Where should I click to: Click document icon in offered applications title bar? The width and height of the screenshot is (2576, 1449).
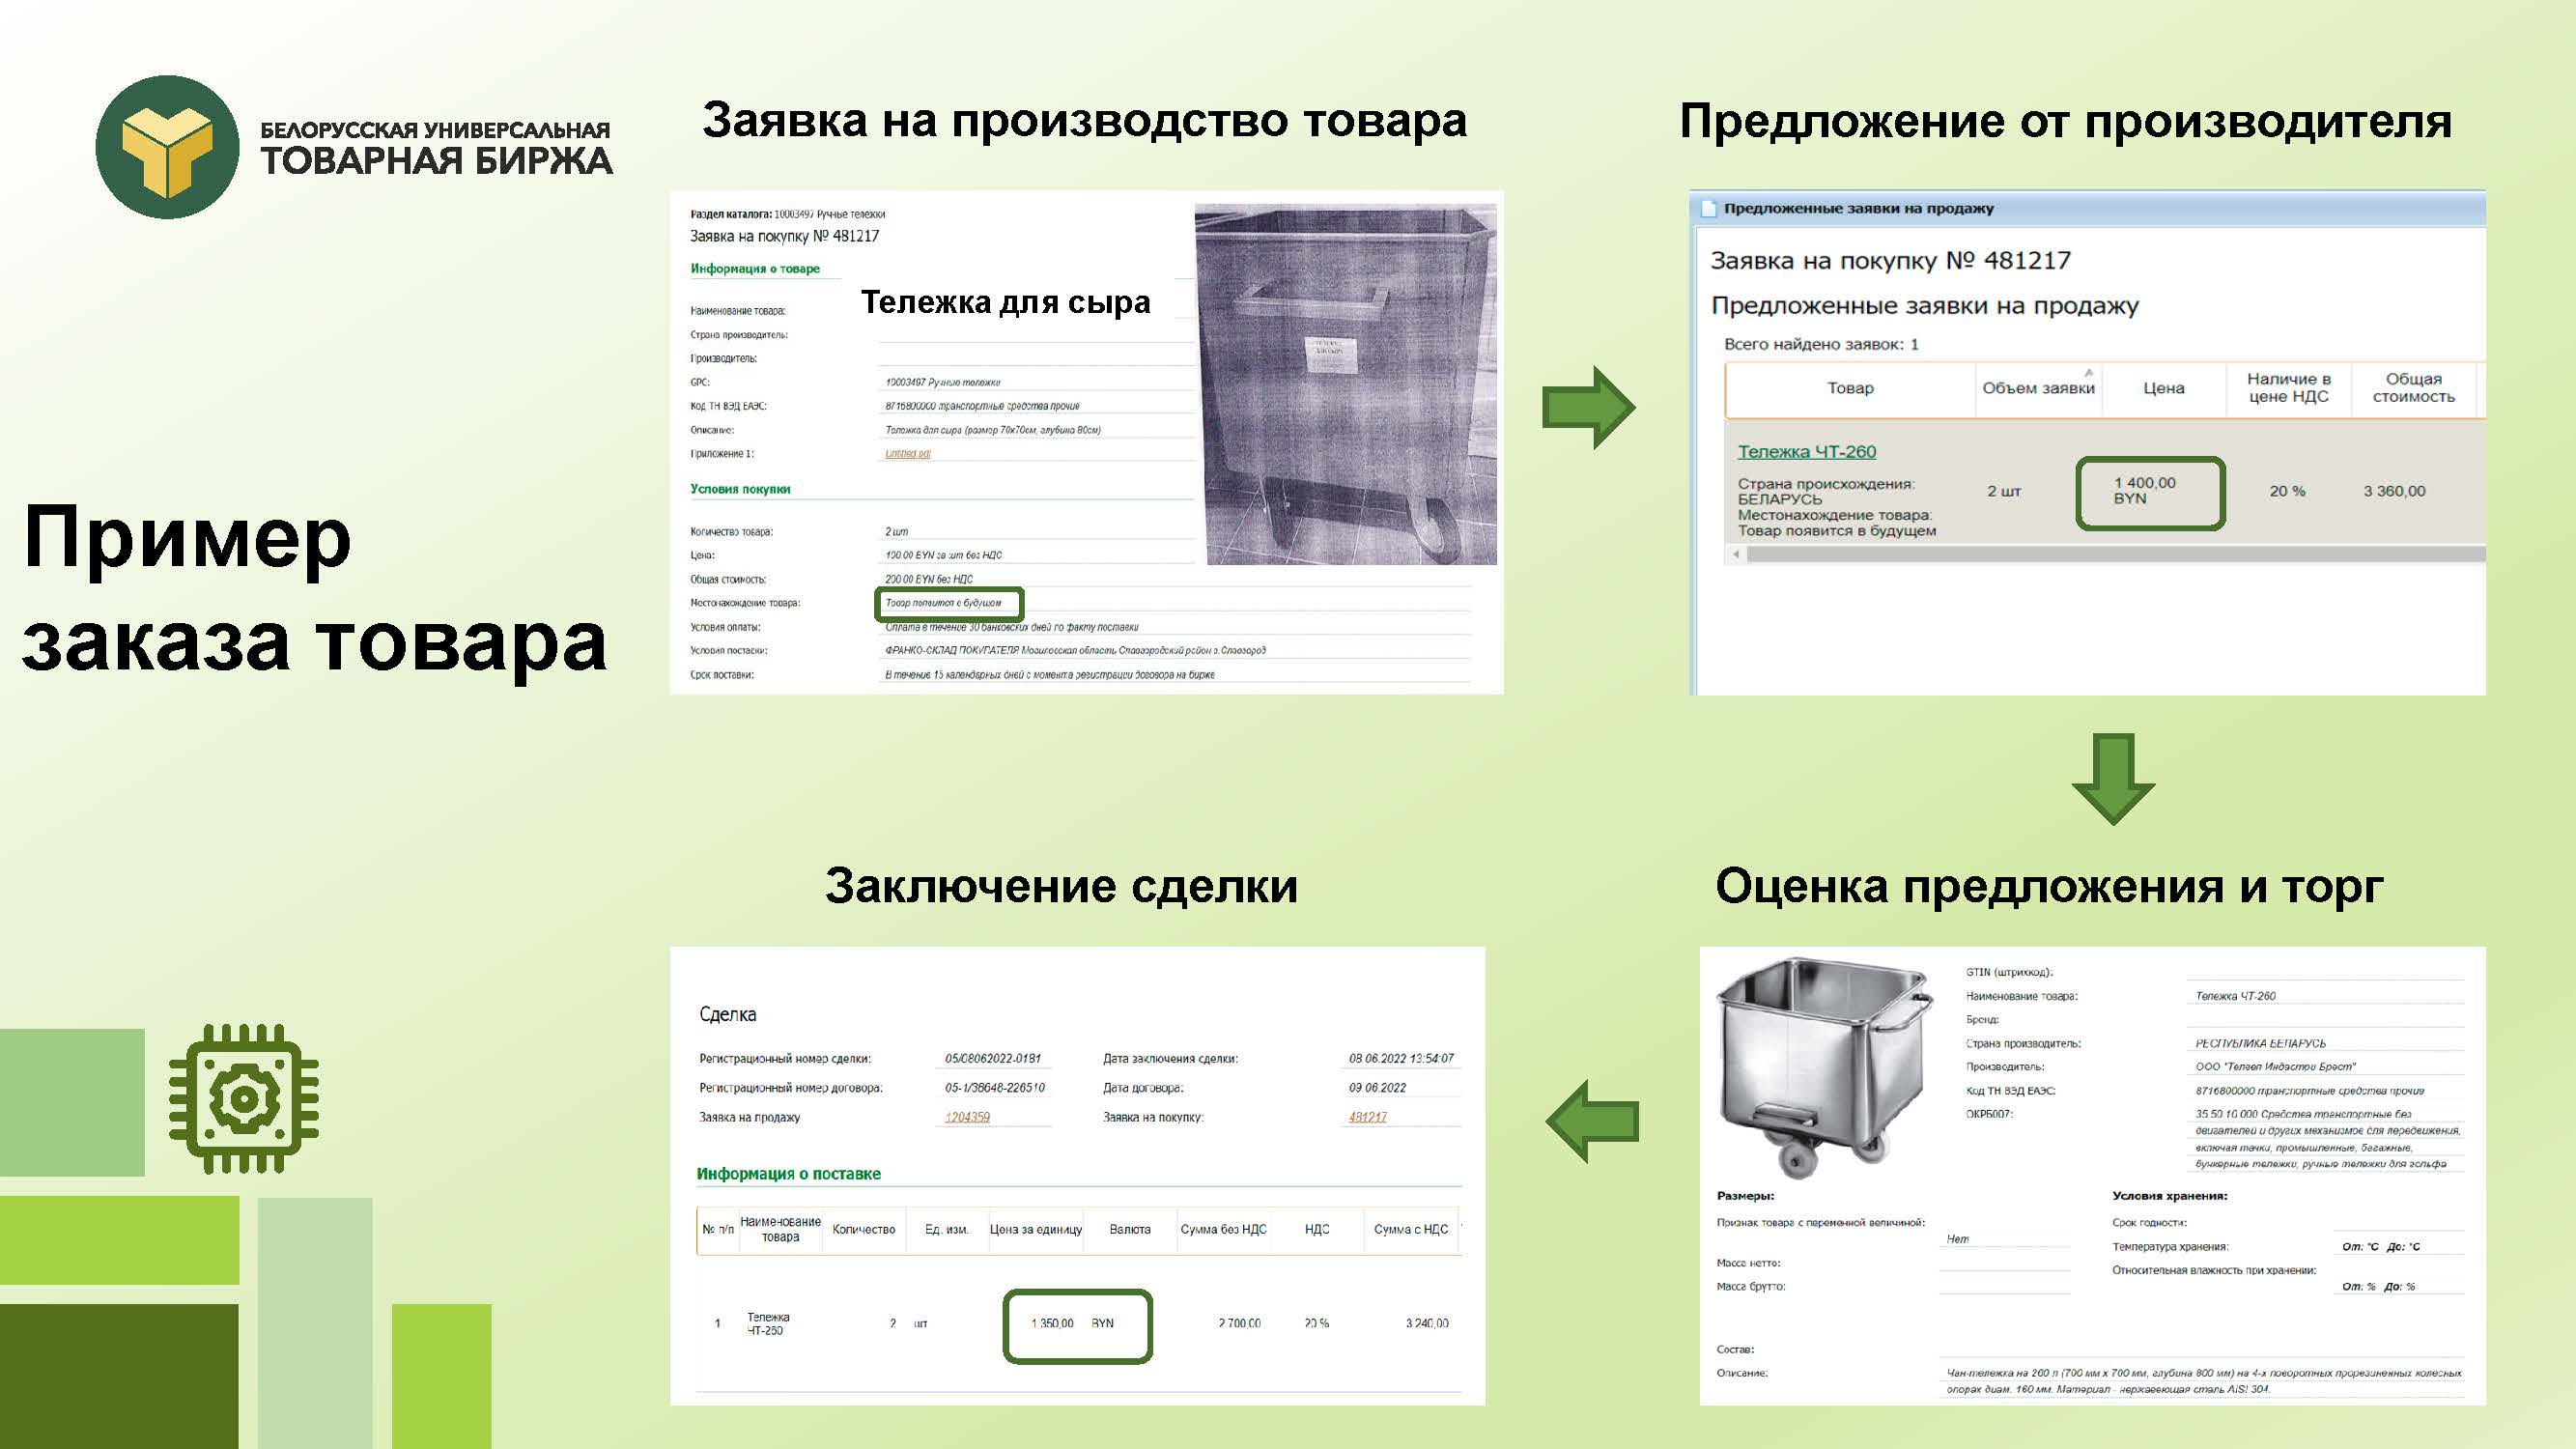pyautogui.click(x=1708, y=209)
